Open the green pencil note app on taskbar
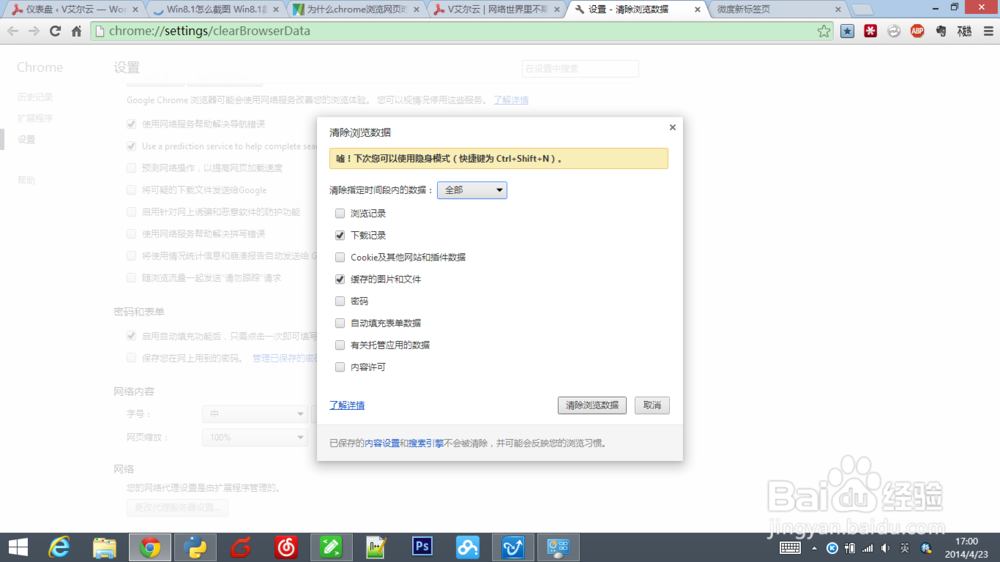Screen dimensions: 1000x562 (x=331, y=547)
